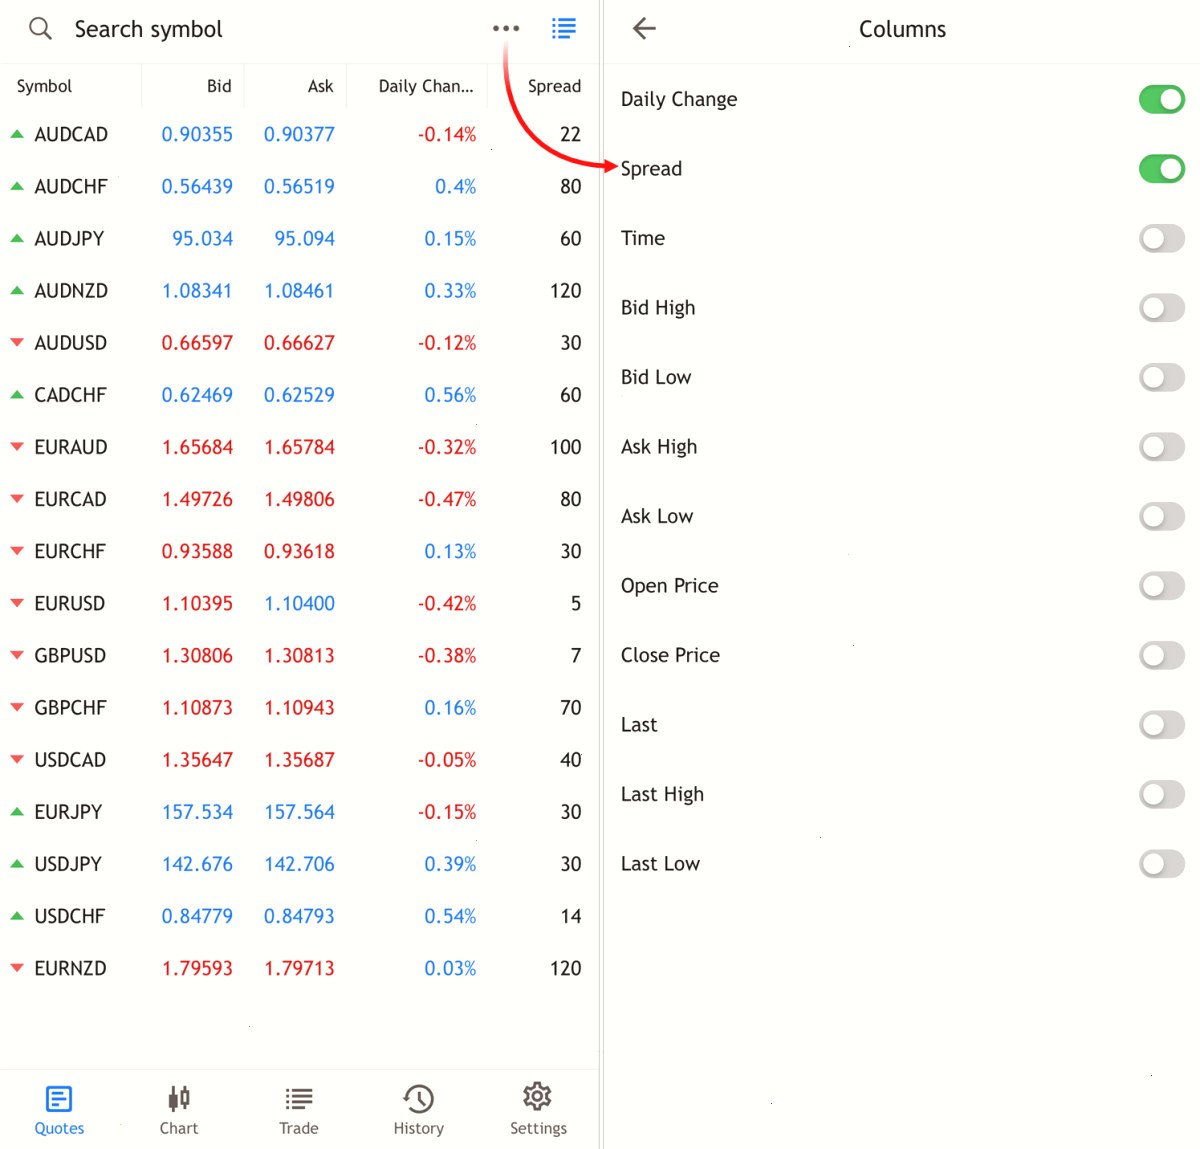The image size is (1200, 1149).
Task: Enable the Bid High column toggle
Action: pos(1162,308)
